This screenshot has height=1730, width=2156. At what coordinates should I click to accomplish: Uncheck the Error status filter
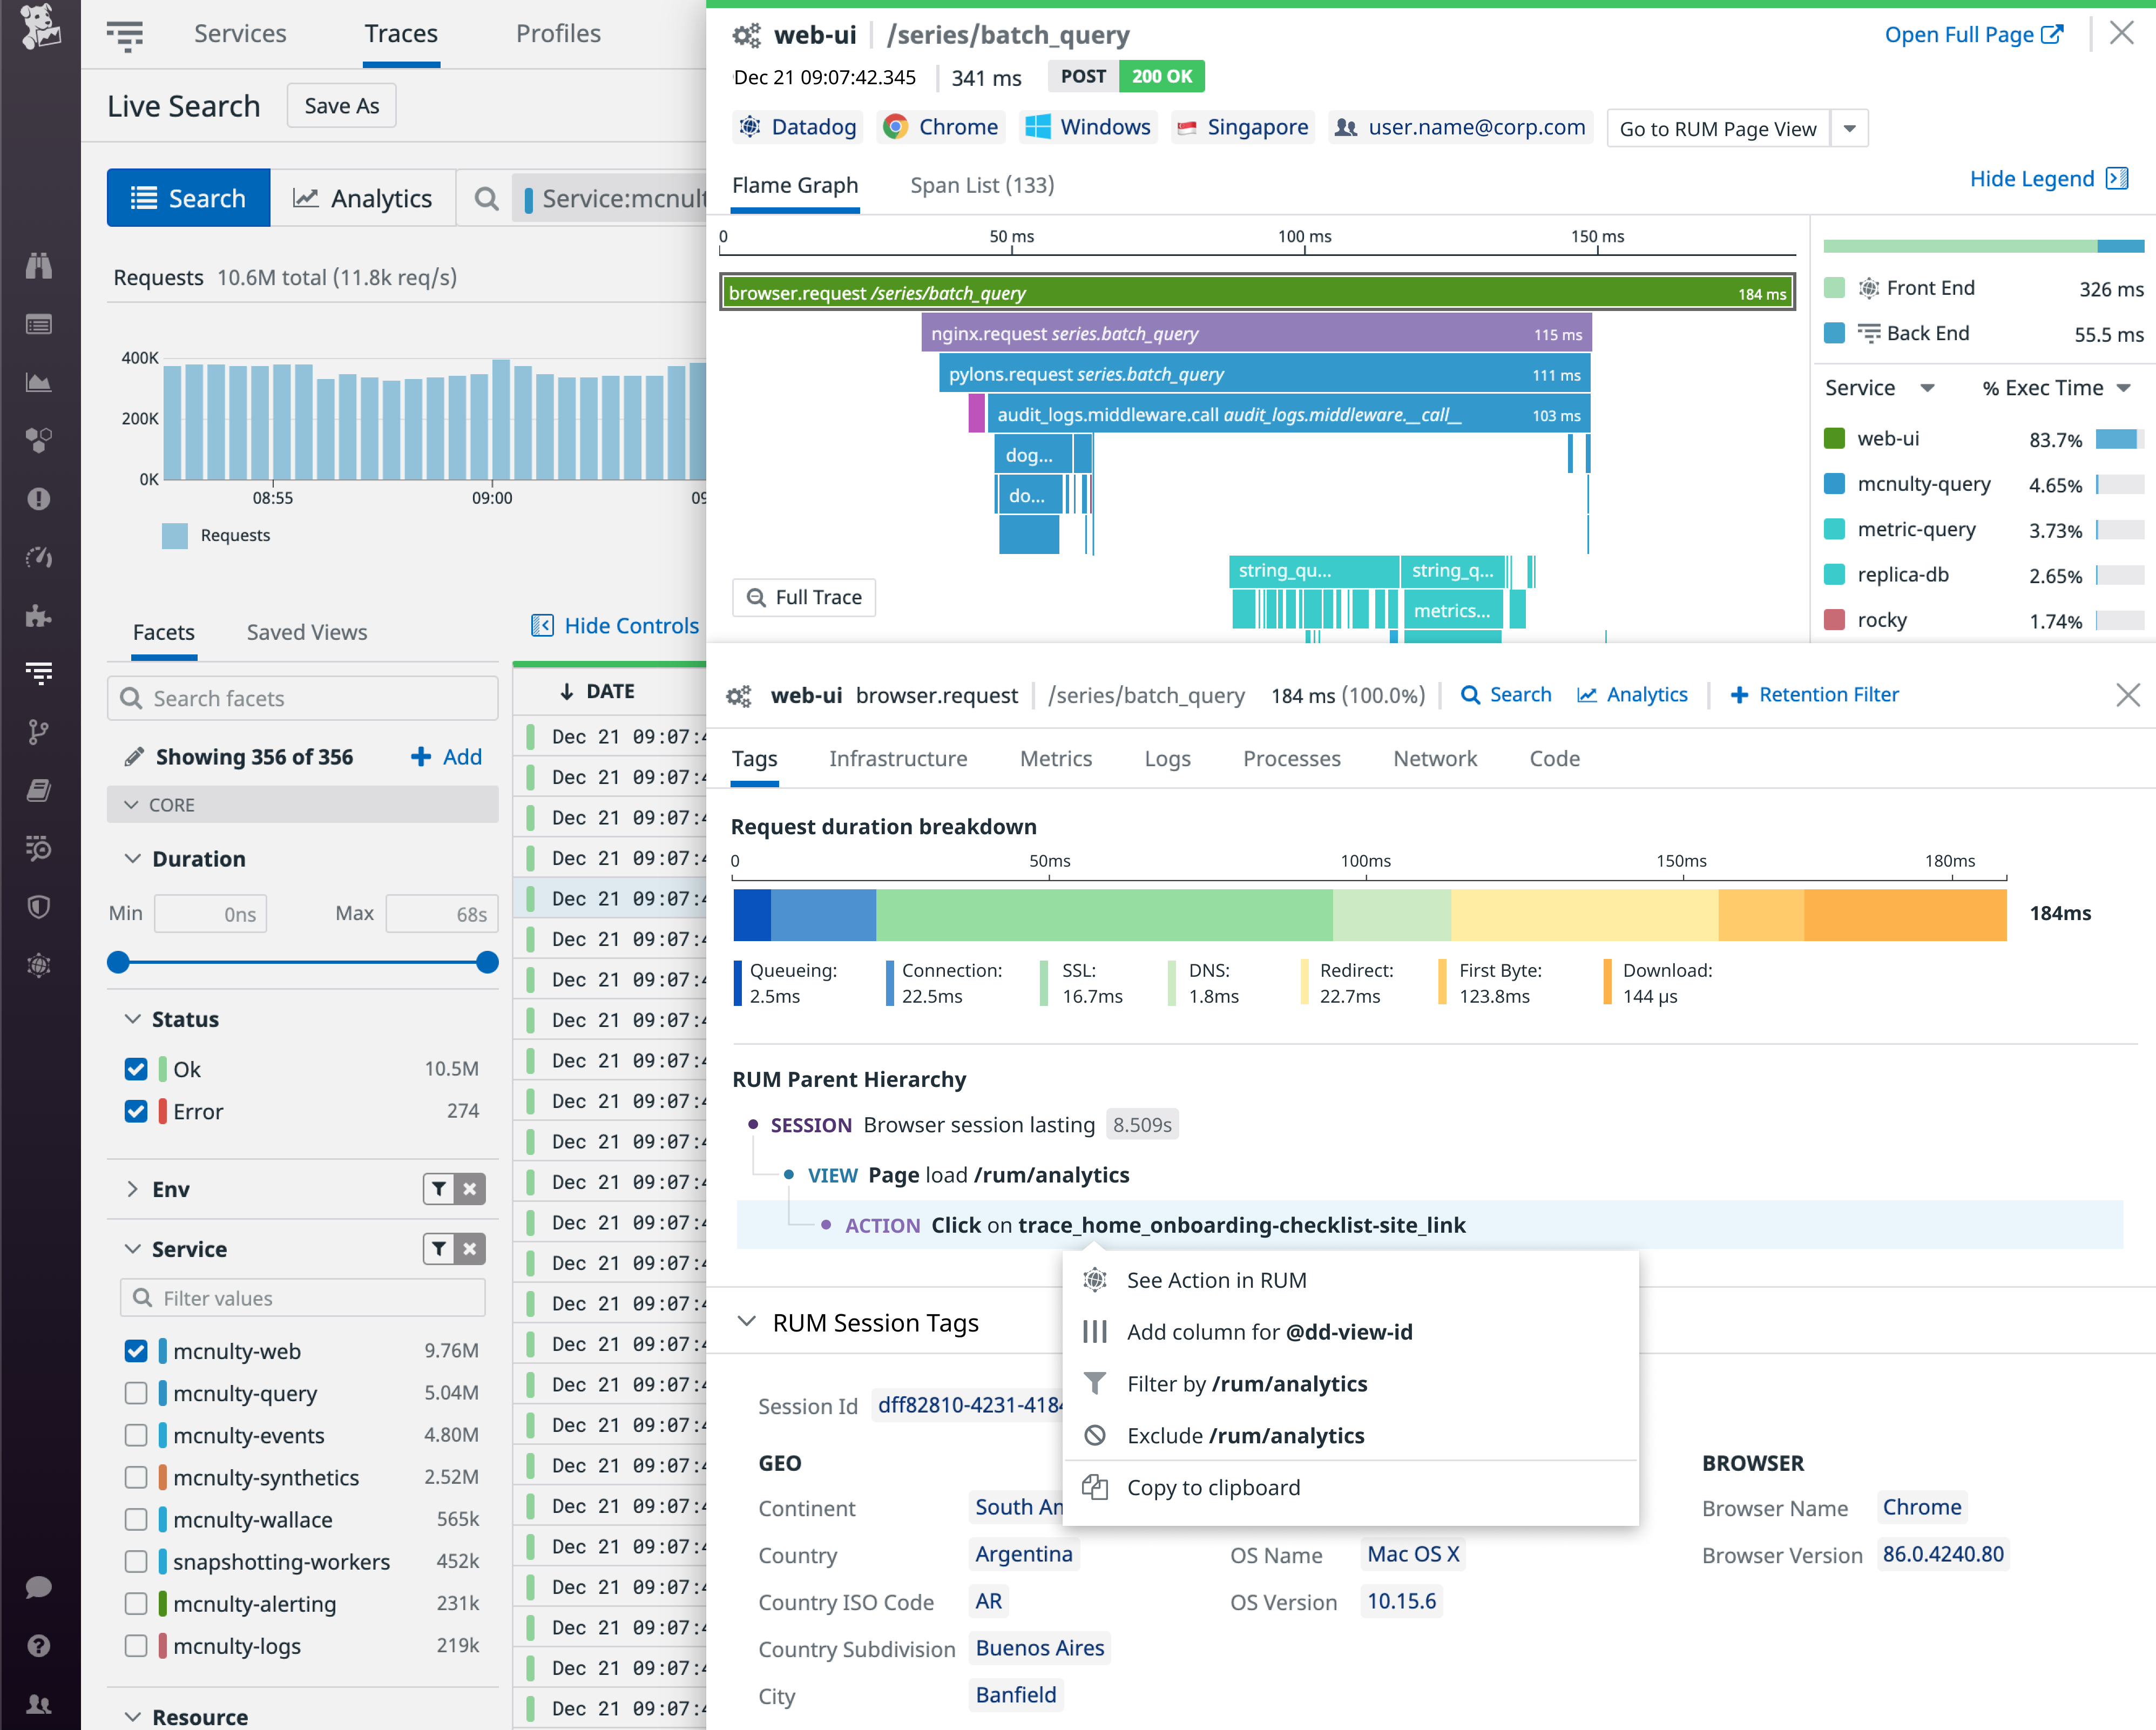click(x=137, y=1111)
